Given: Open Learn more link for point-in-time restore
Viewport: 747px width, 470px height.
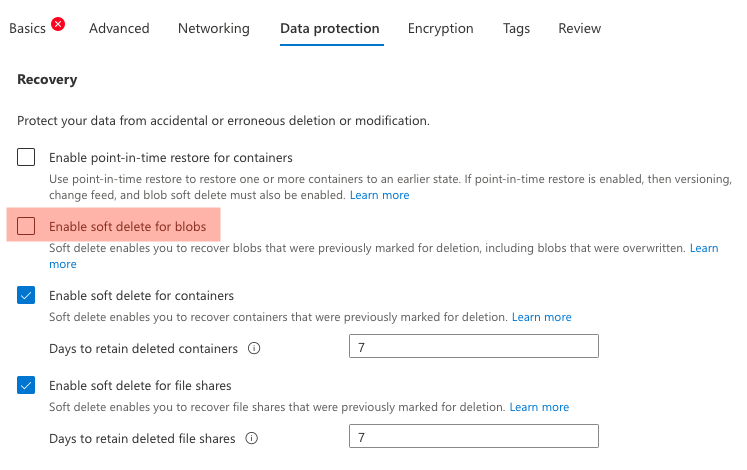Looking at the screenshot, I should (x=379, y=195).
